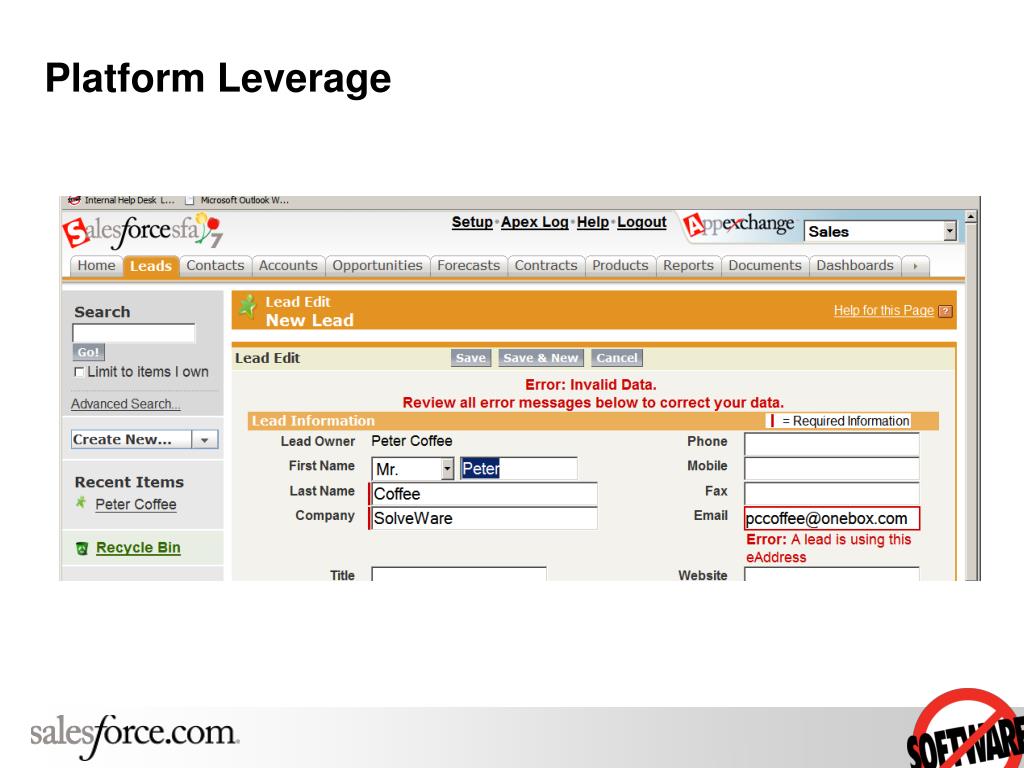Click the Mobile input field
The image size is (1024, 768).
(831, 468)
